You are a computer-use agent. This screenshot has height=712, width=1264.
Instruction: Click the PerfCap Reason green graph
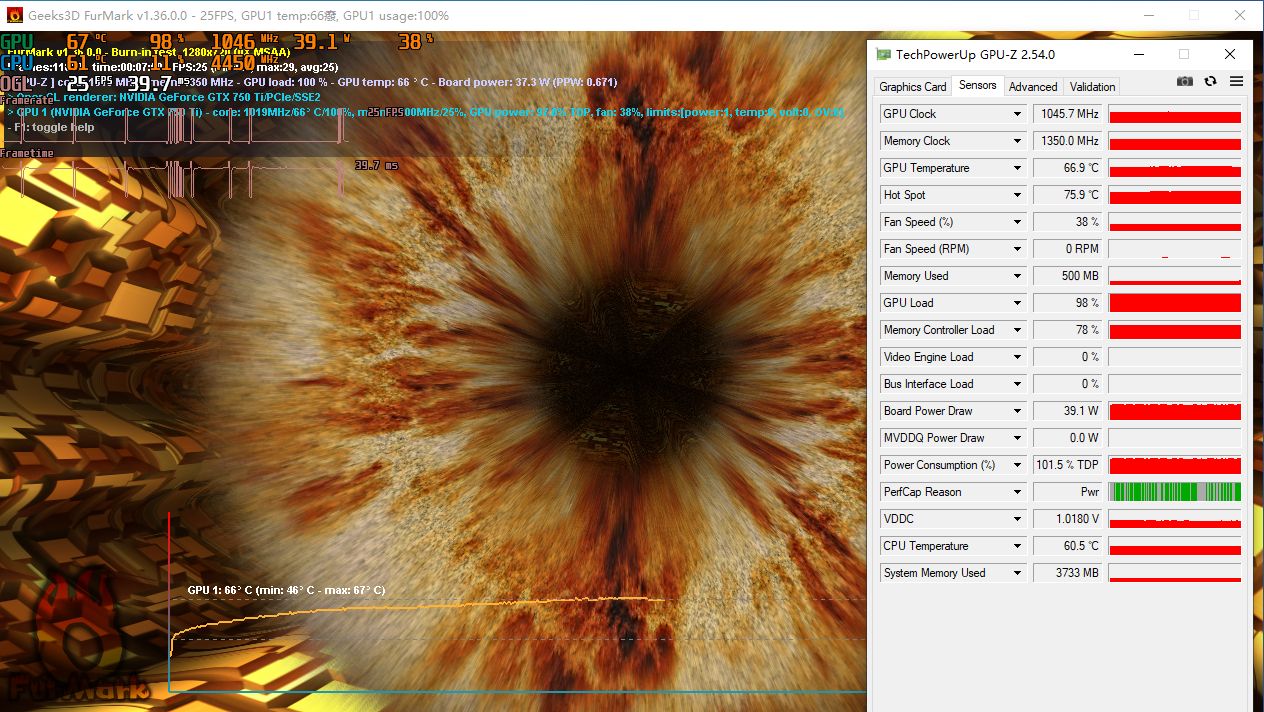[1174, 492]
